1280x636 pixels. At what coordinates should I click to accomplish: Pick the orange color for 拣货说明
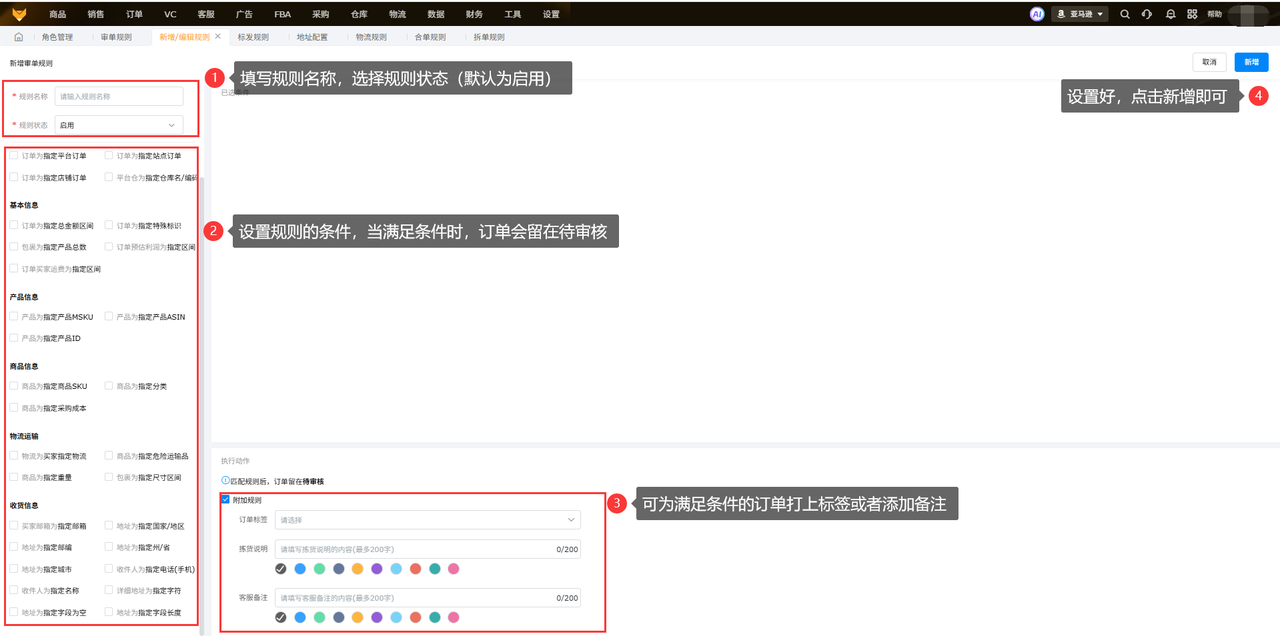357,569
